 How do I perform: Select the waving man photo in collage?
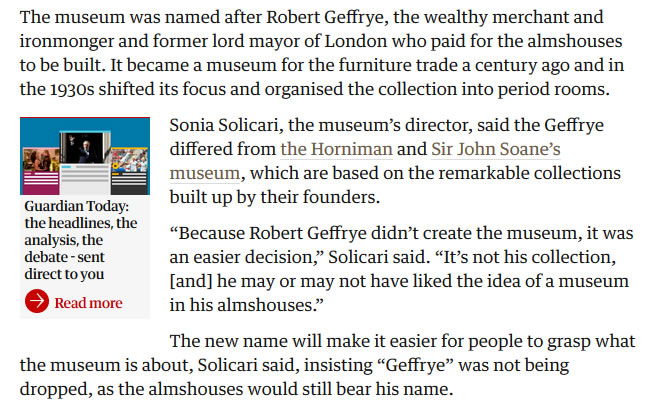click(85, 148)
